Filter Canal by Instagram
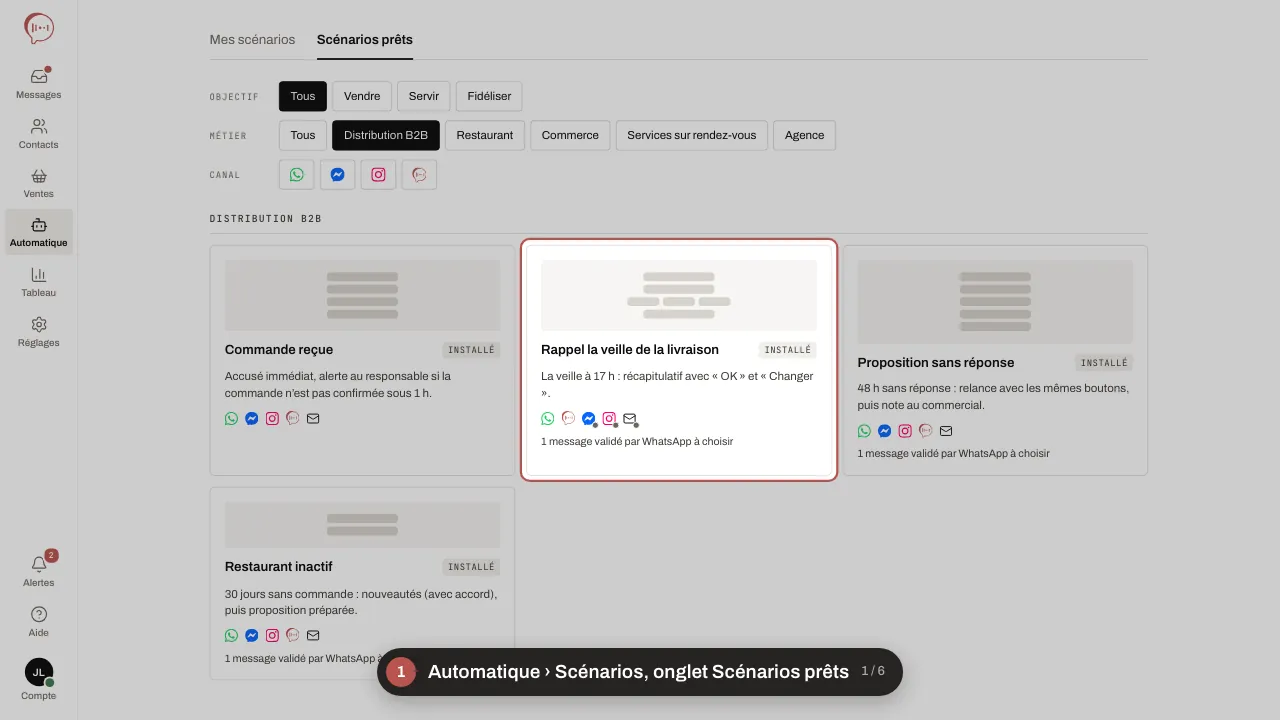 point(379,175)
